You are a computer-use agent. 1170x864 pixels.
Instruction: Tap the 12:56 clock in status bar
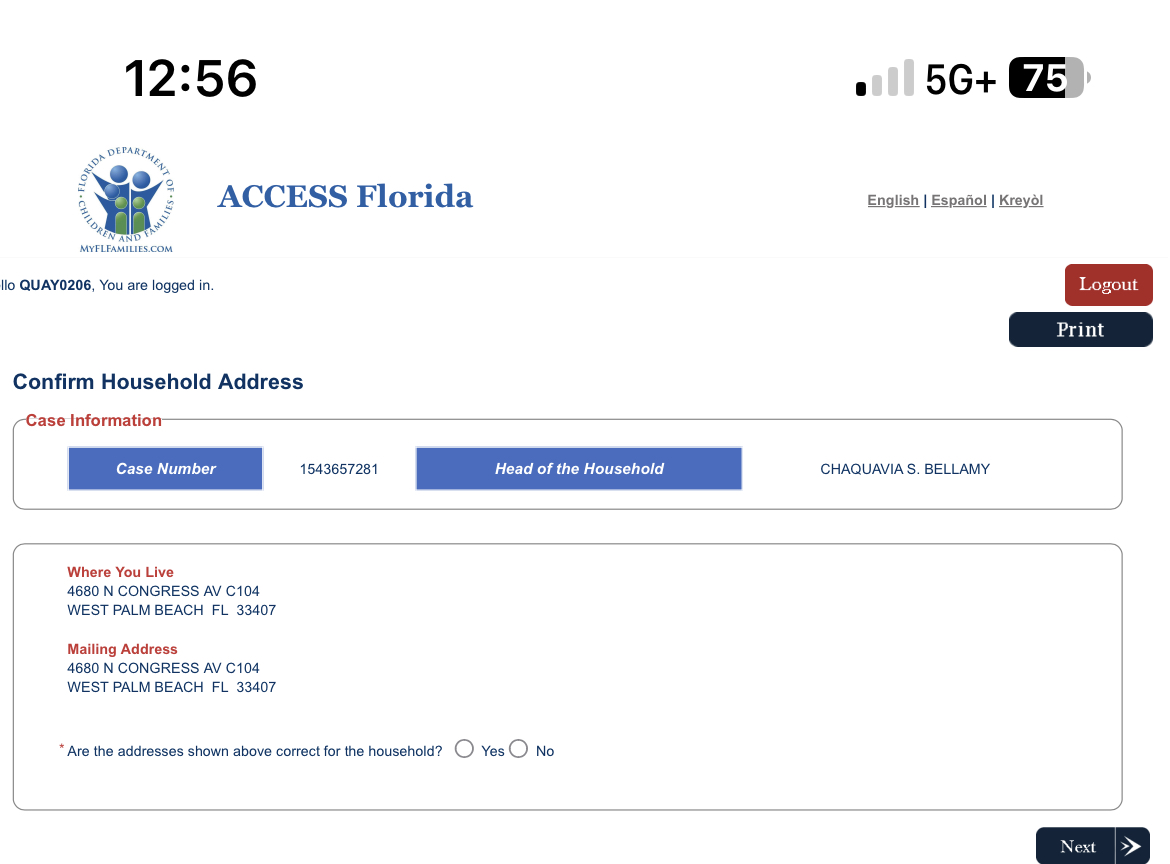tap(190, 78)
